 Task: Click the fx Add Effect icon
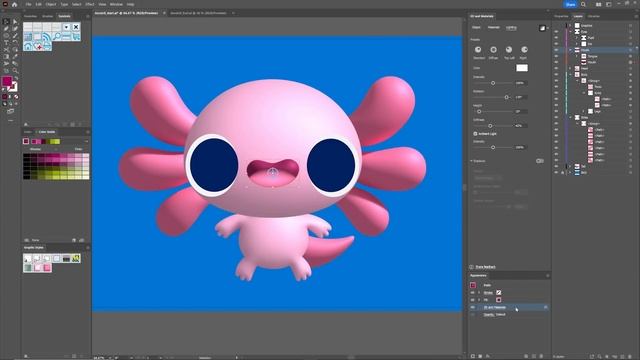488,356
